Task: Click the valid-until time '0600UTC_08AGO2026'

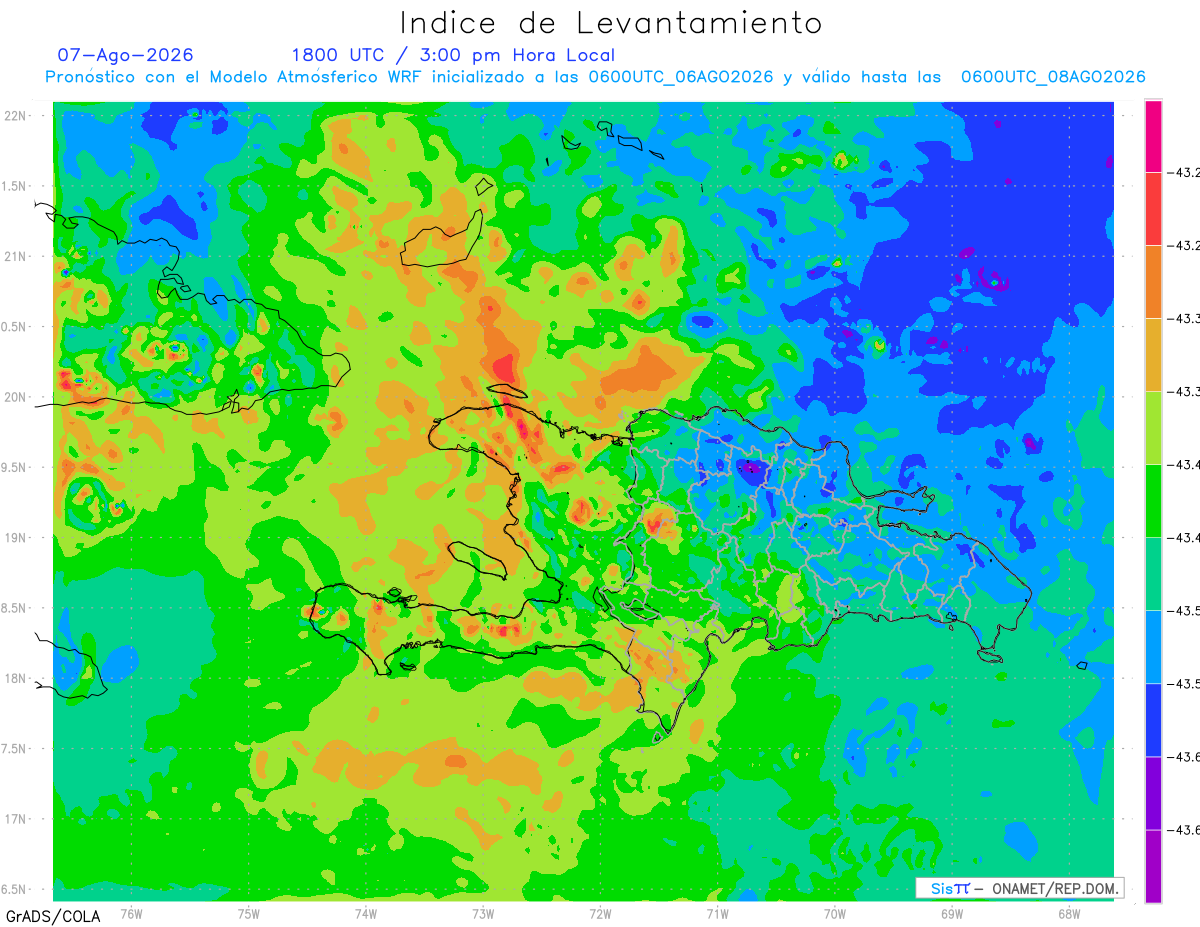Action: (1053, 77)
